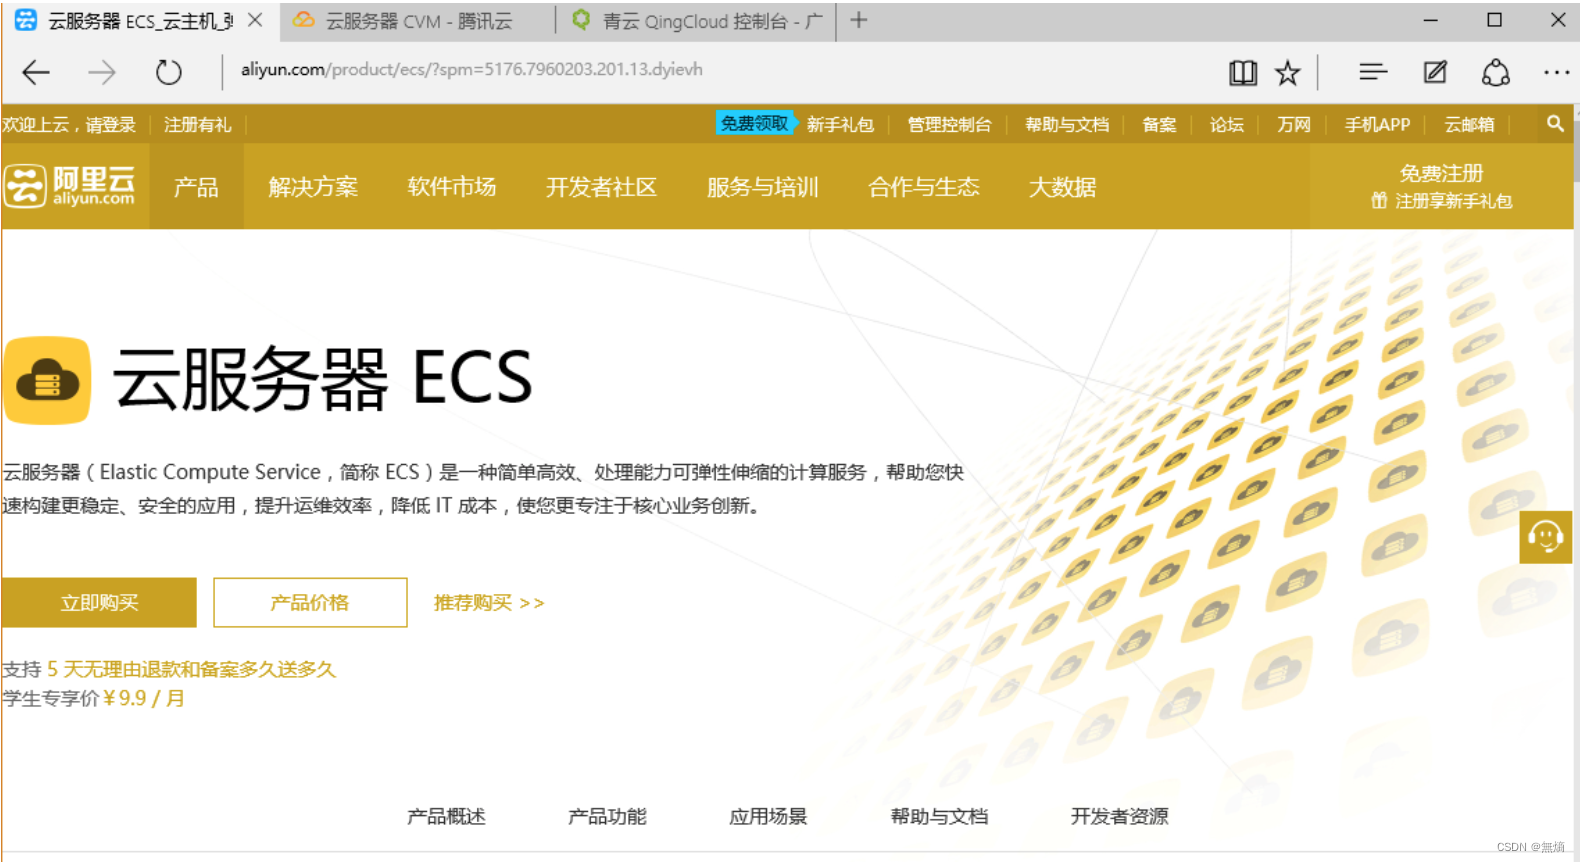
Task: Click the 学生专享价 ¥9.9 / 月 link
Action: [x=93, y=698]
